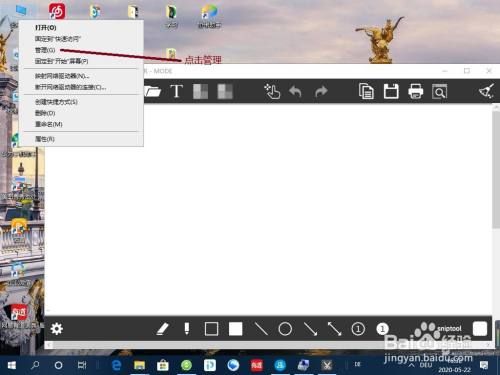
Task: Save the snip with the floppy disk icon
Action: (391, 91)
